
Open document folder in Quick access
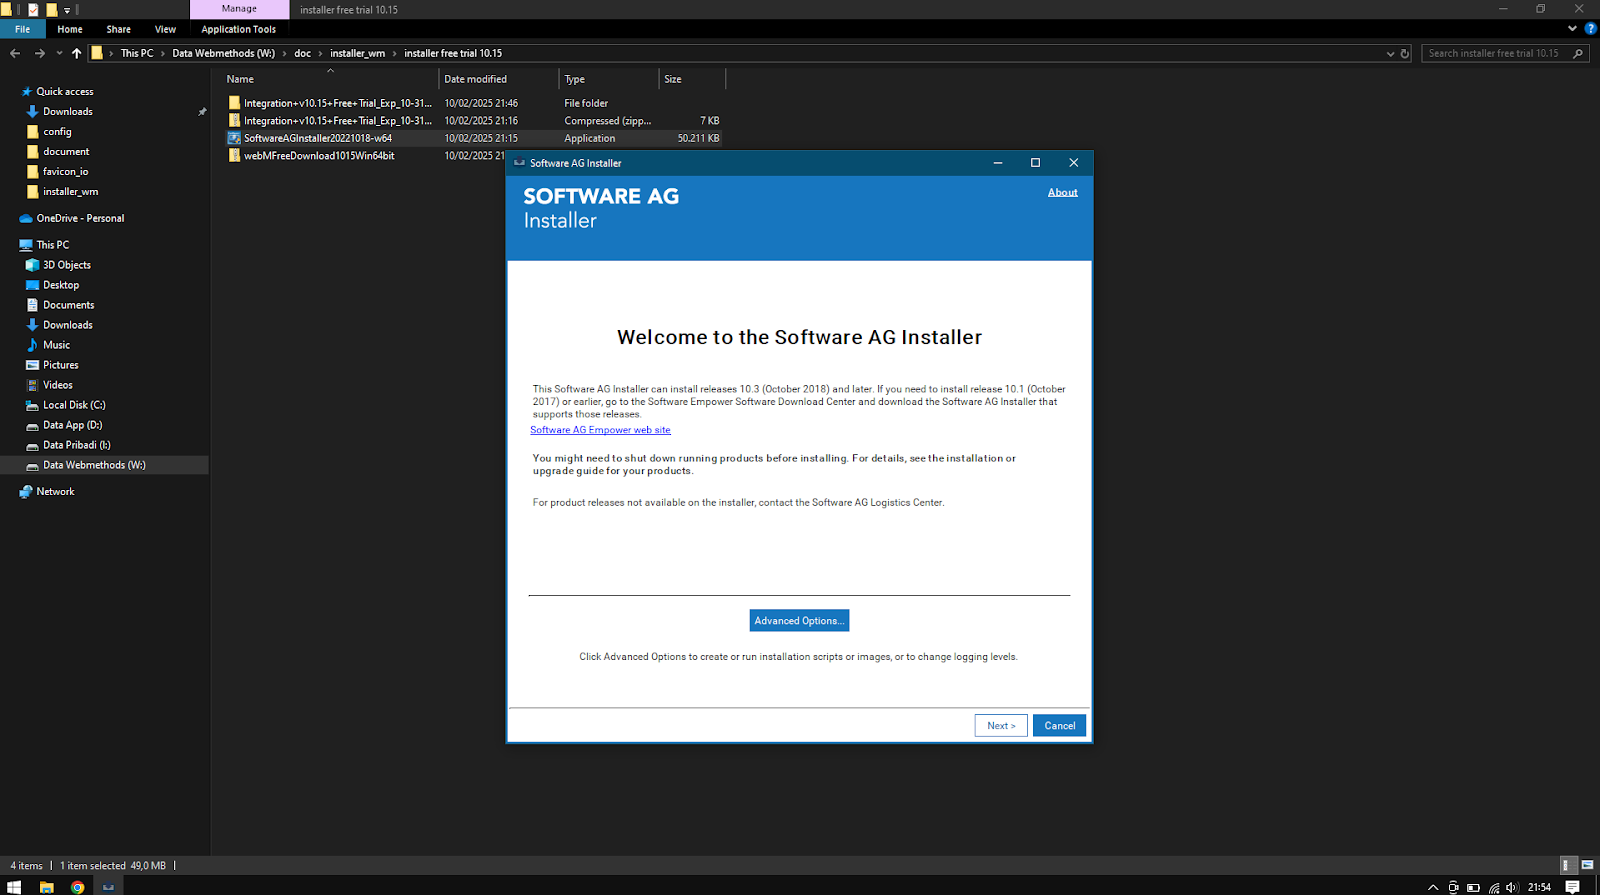[x=66, y=151]
